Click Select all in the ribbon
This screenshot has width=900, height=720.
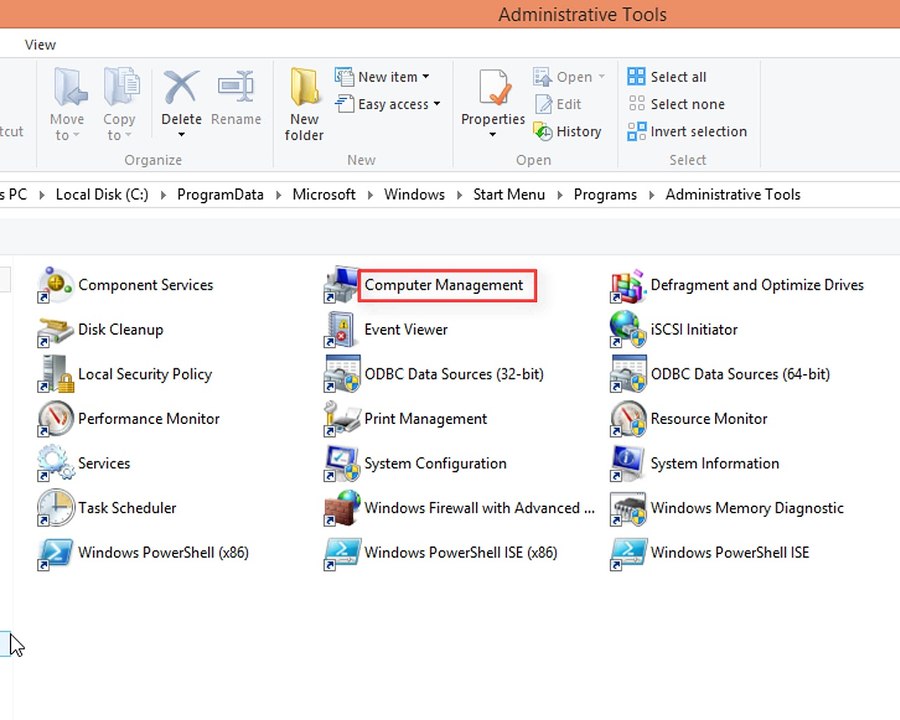667,76
